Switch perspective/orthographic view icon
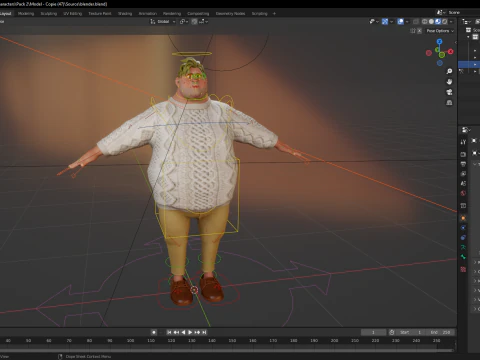The image size is (480, 360). pos(449,103)
